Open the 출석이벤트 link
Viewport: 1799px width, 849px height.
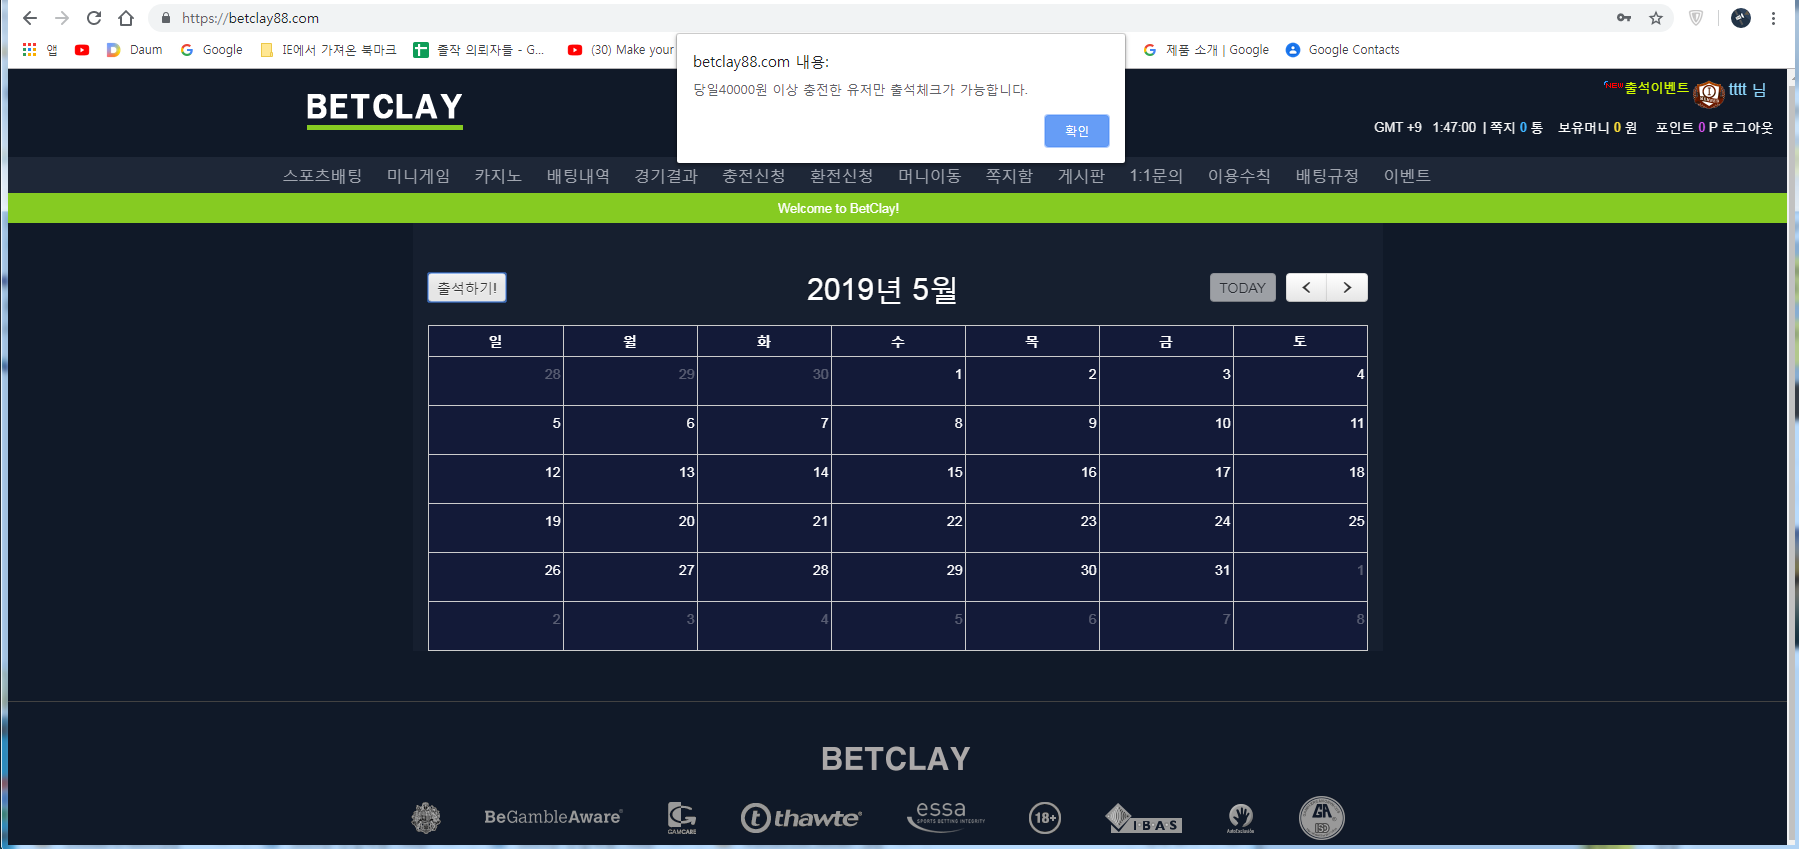pos(1656,88)
